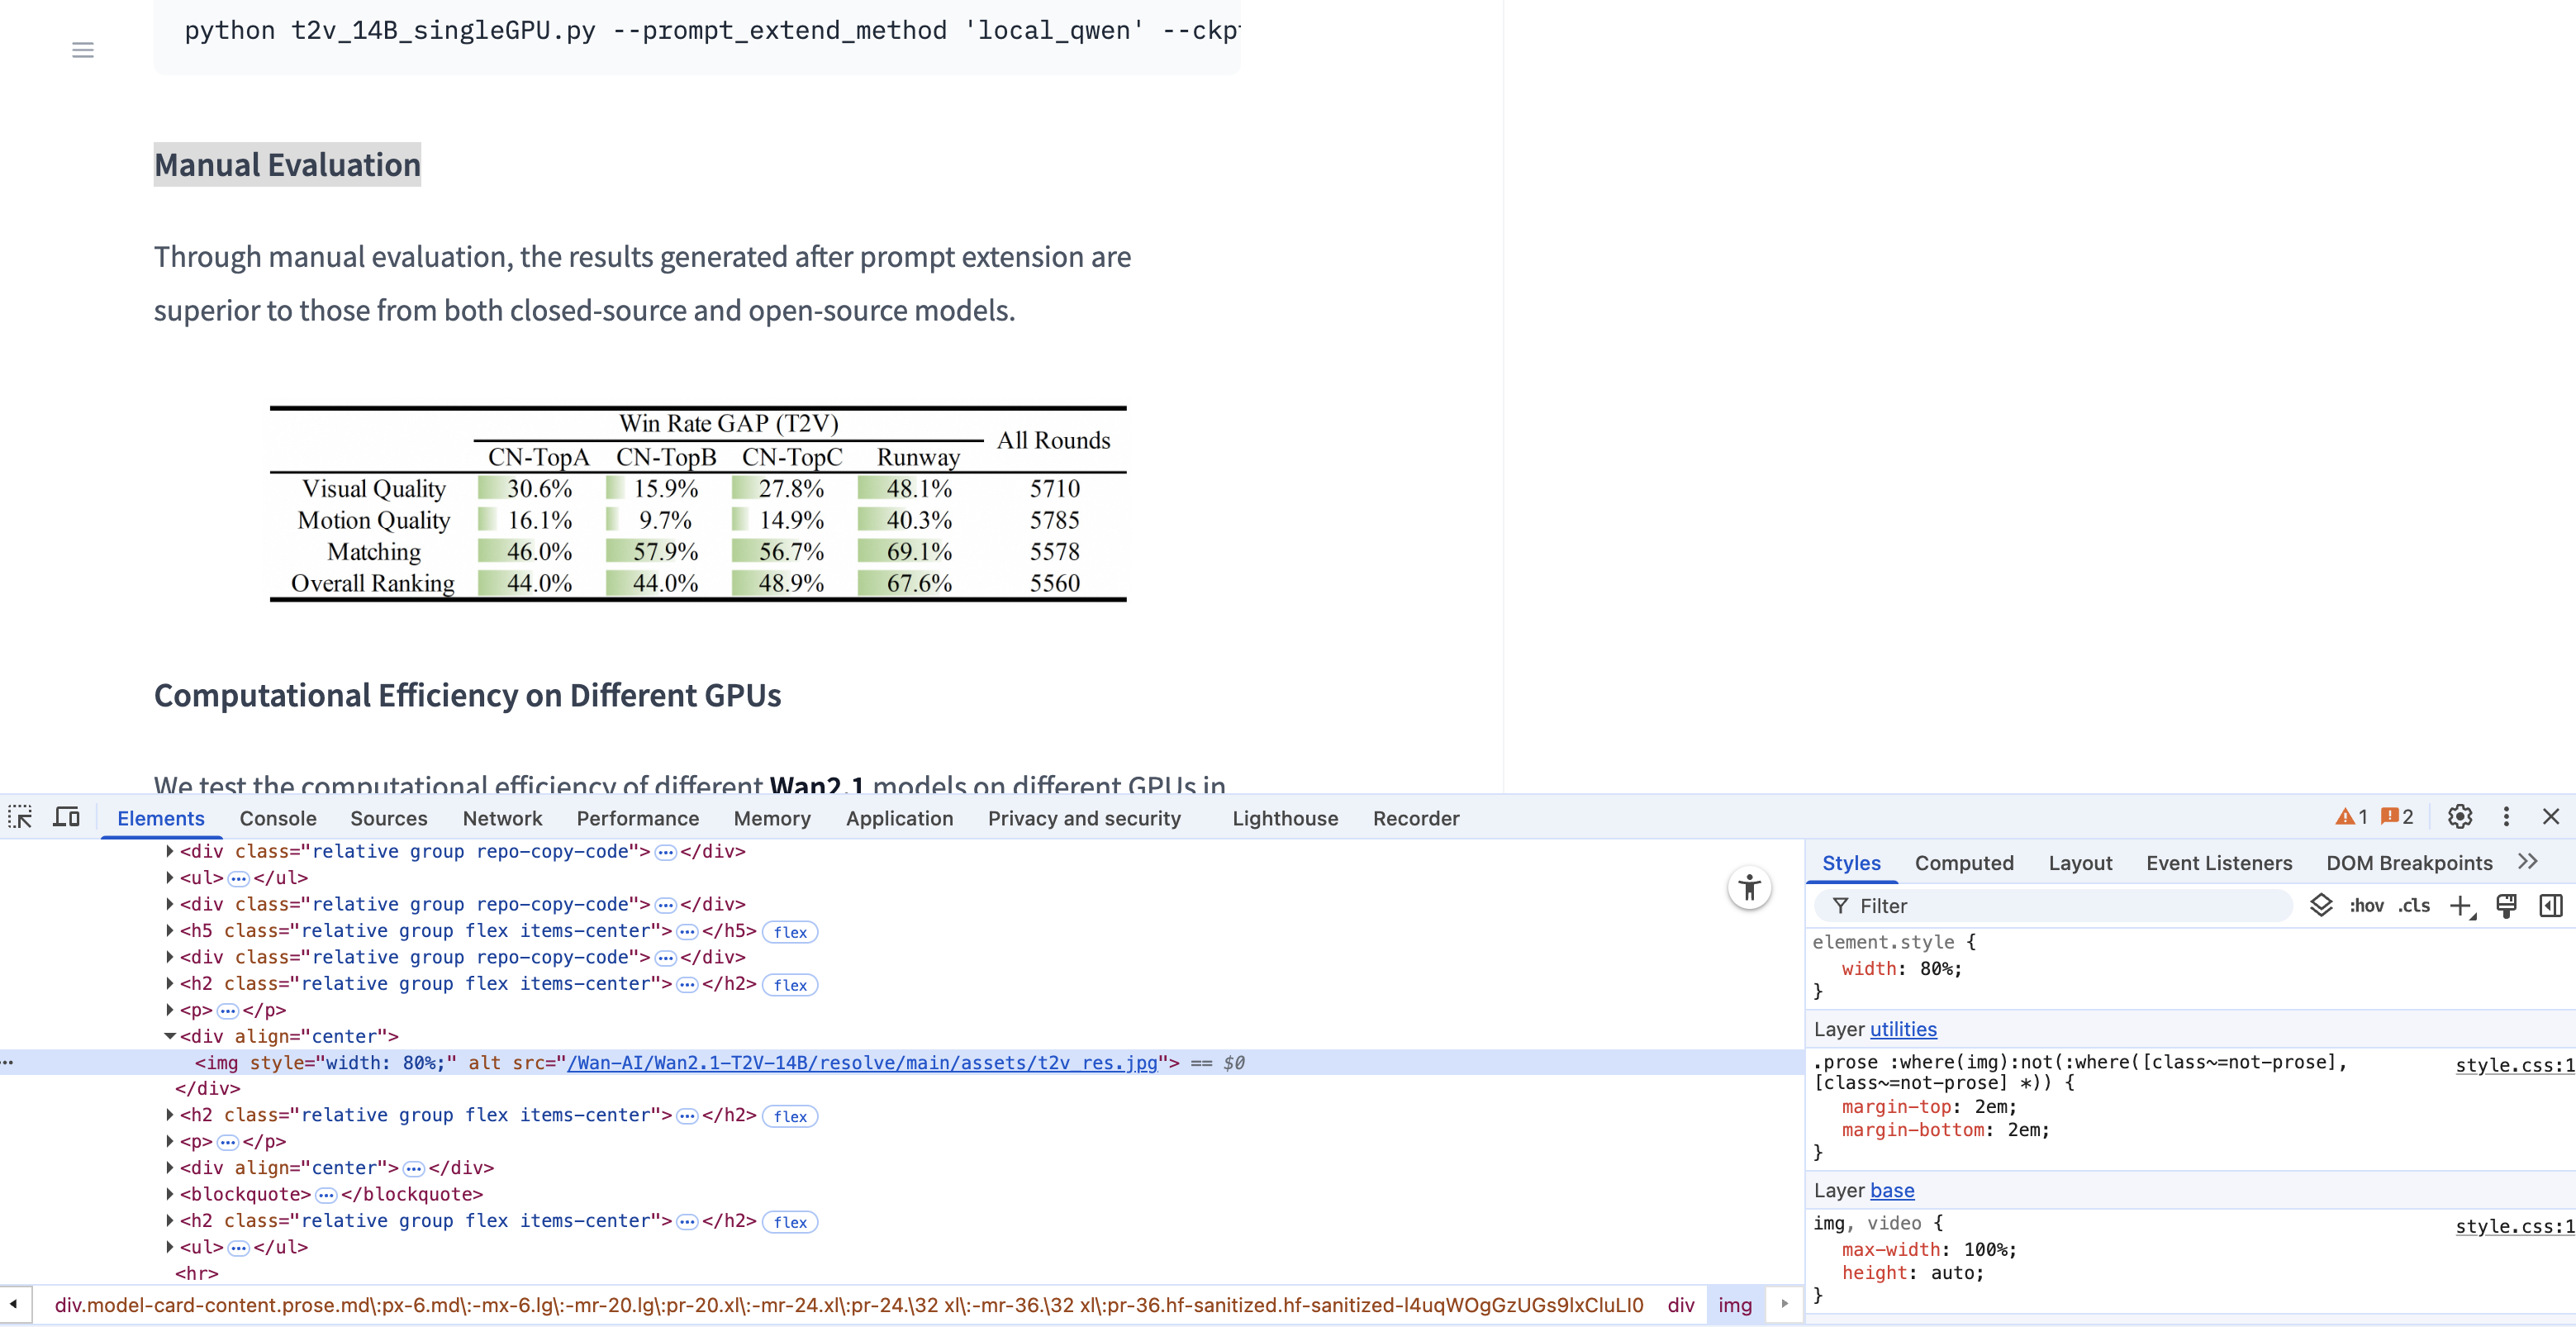
Task: Focus the Styles Filter input field
Action: point(2060,906)
